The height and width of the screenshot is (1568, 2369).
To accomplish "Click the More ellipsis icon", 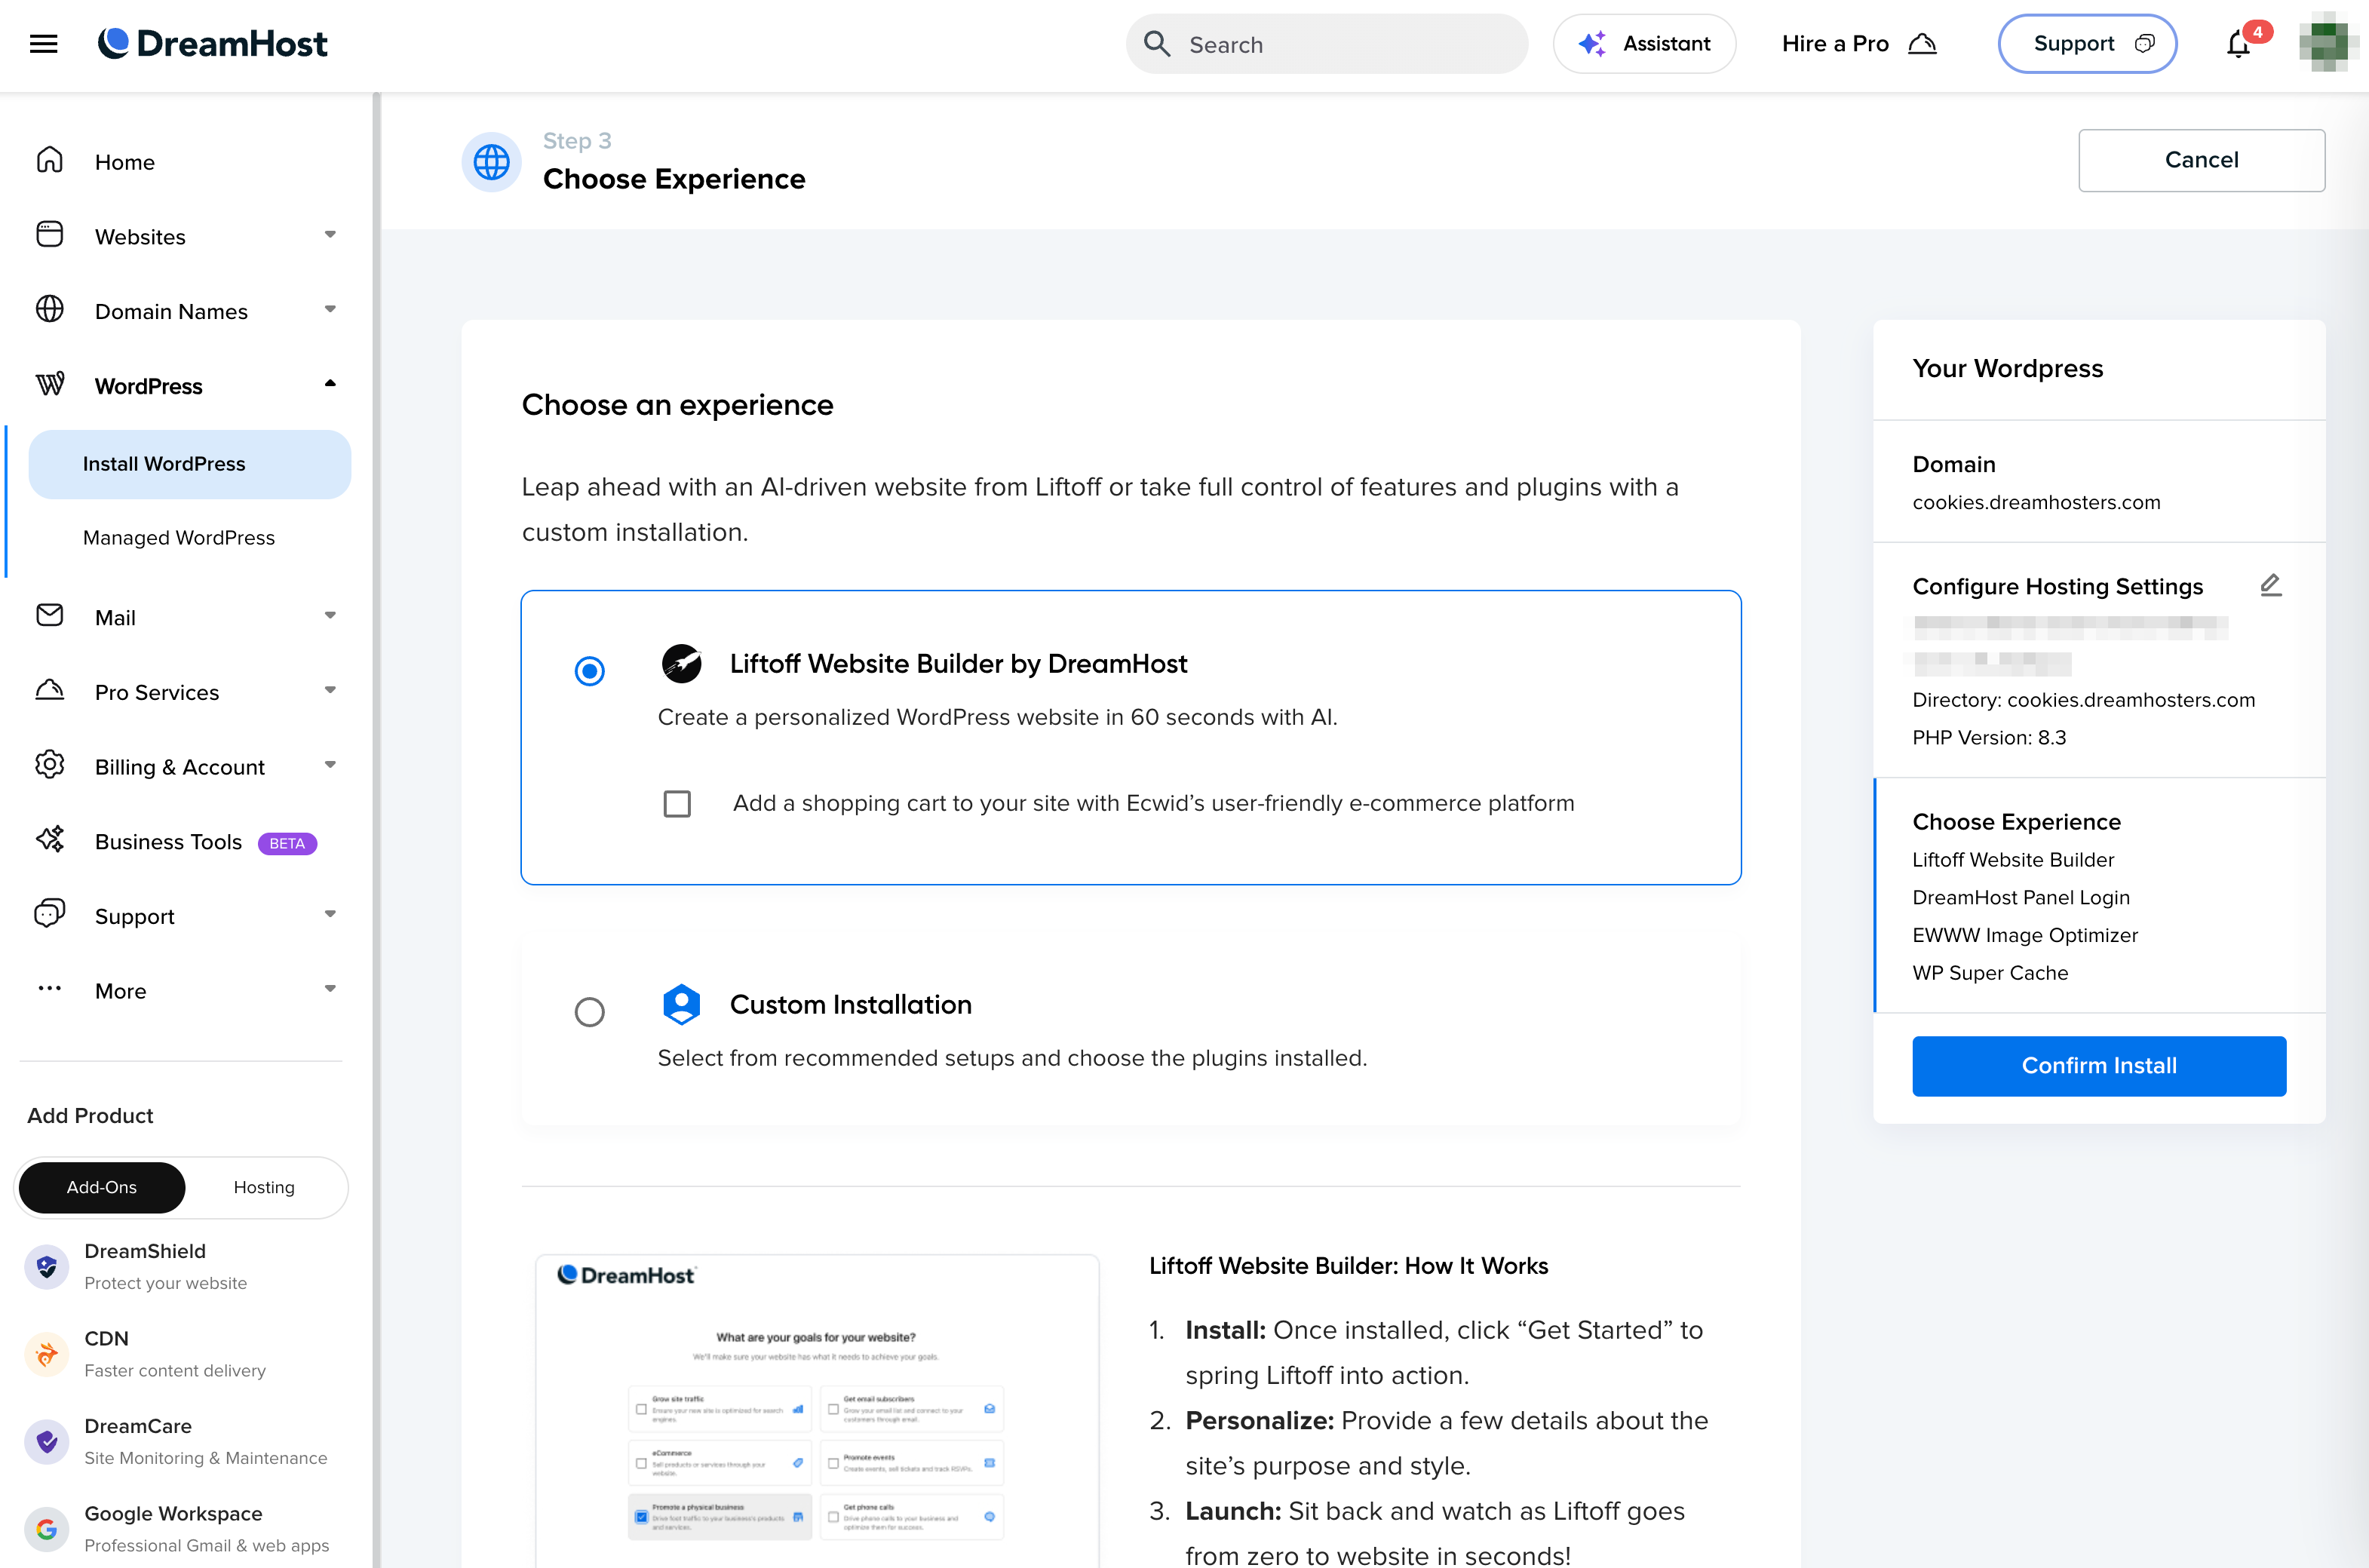I will pyautogui.click(x=50, y=989).
